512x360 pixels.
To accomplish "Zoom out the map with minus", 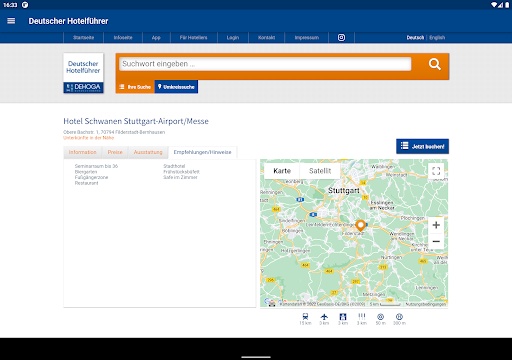I will click(x=436, y=241).
